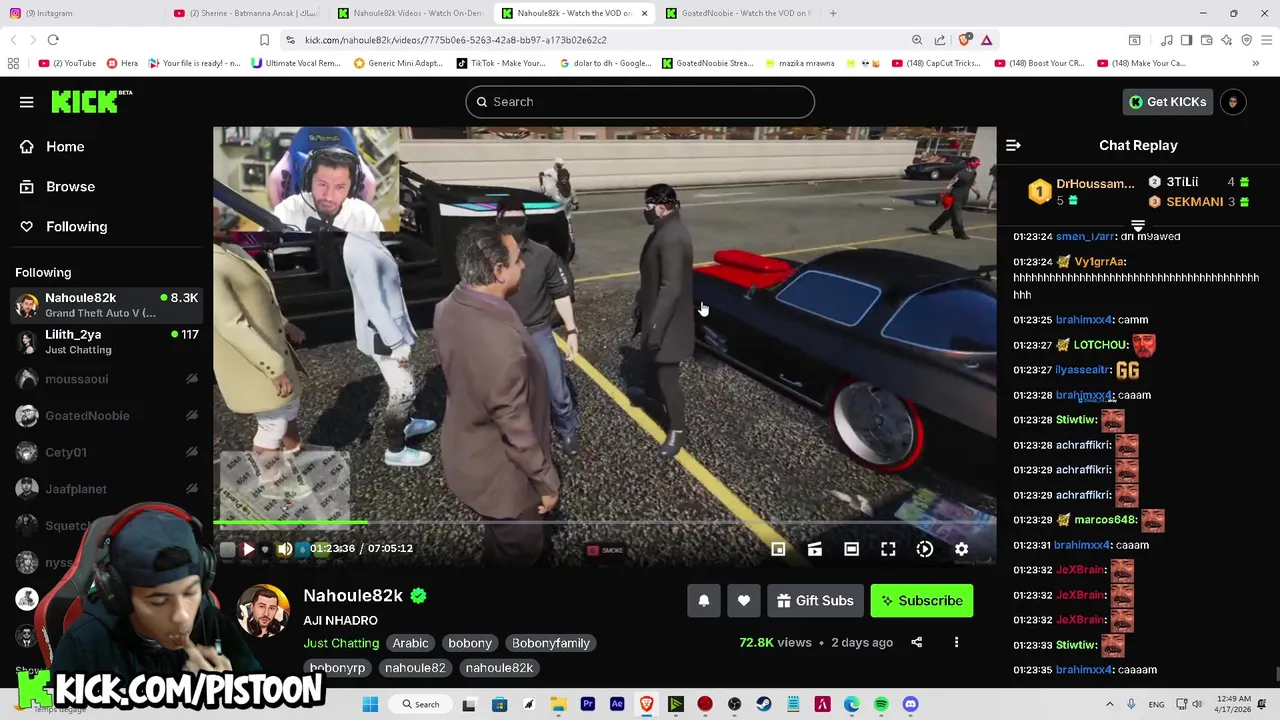
Task: Expand the gifter leaderboard handle
Action: (x=1138, y=225)
